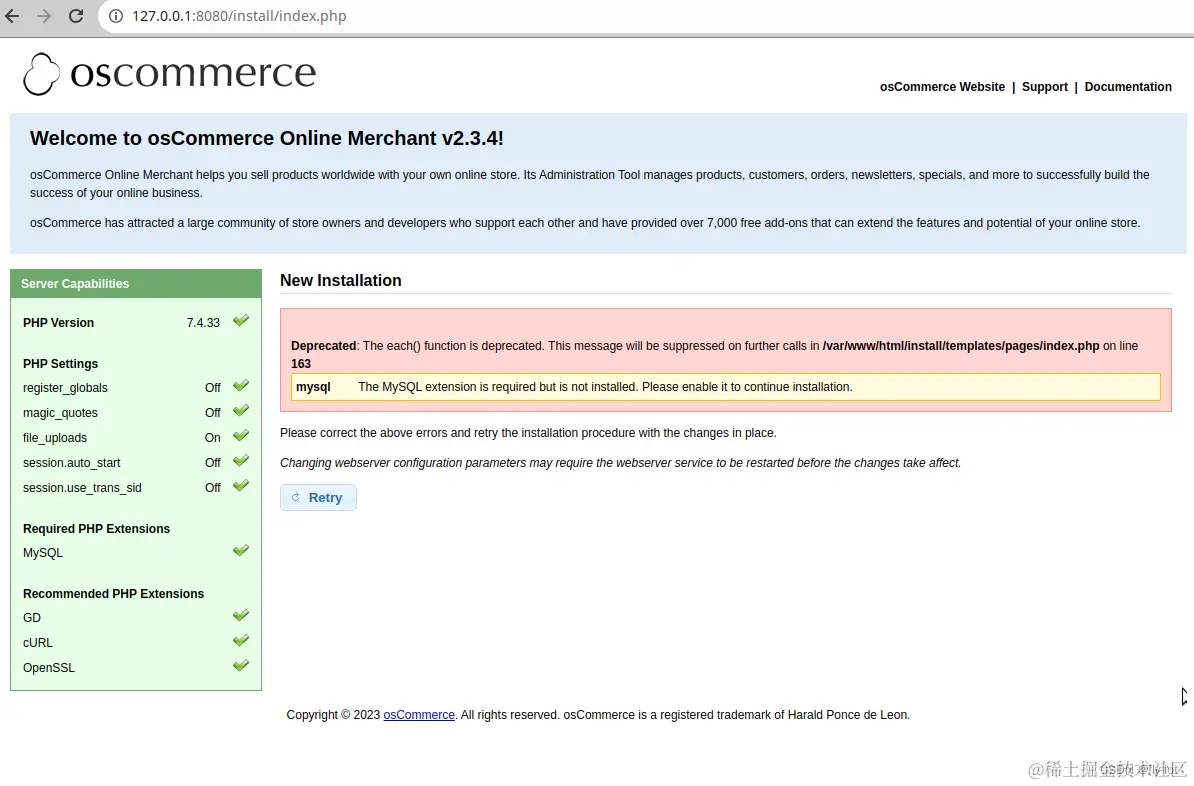Click the 7.4.33 version value
The width and height of the screenshot is (1194, 786).
pyautogui.click(x=203, y=323)
